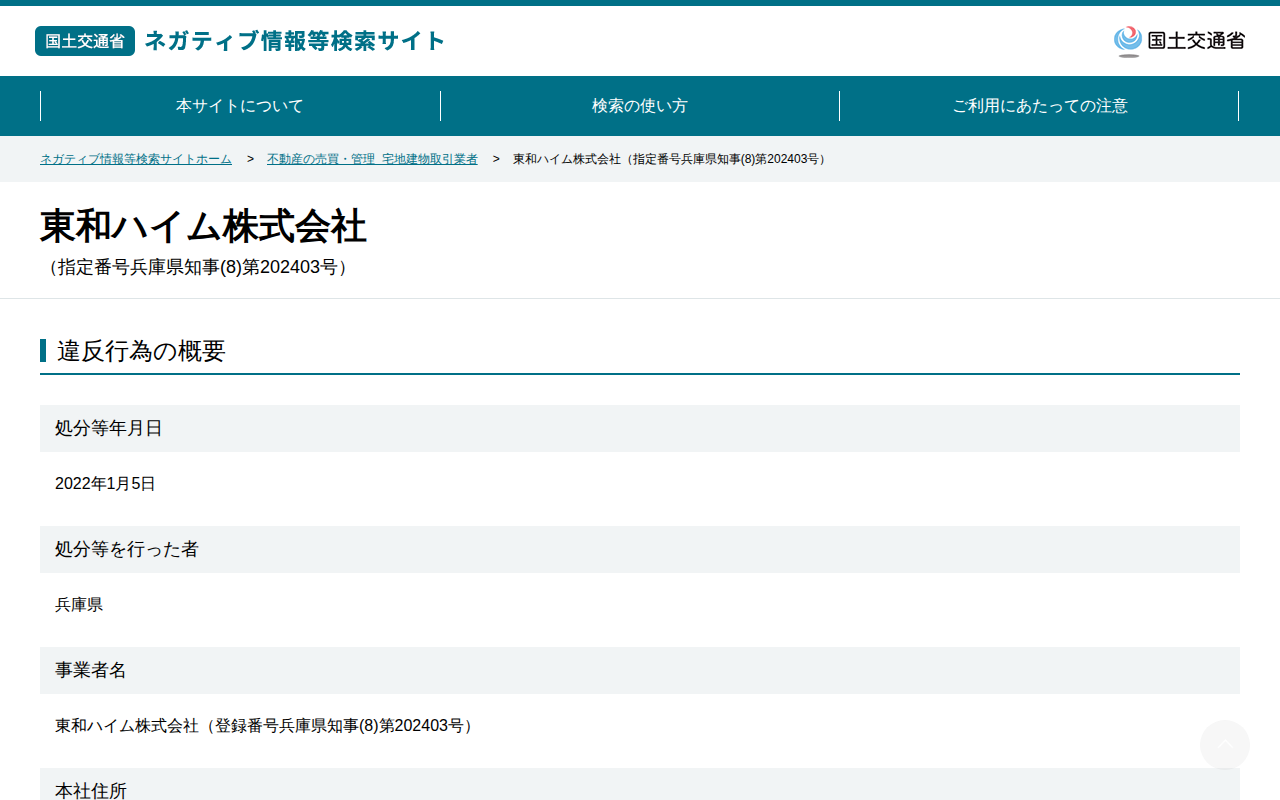The height and width of the screenshot is (800, 1280).
Task: Click the 処分等を行った者 label row
Action: tap(640, 549)
